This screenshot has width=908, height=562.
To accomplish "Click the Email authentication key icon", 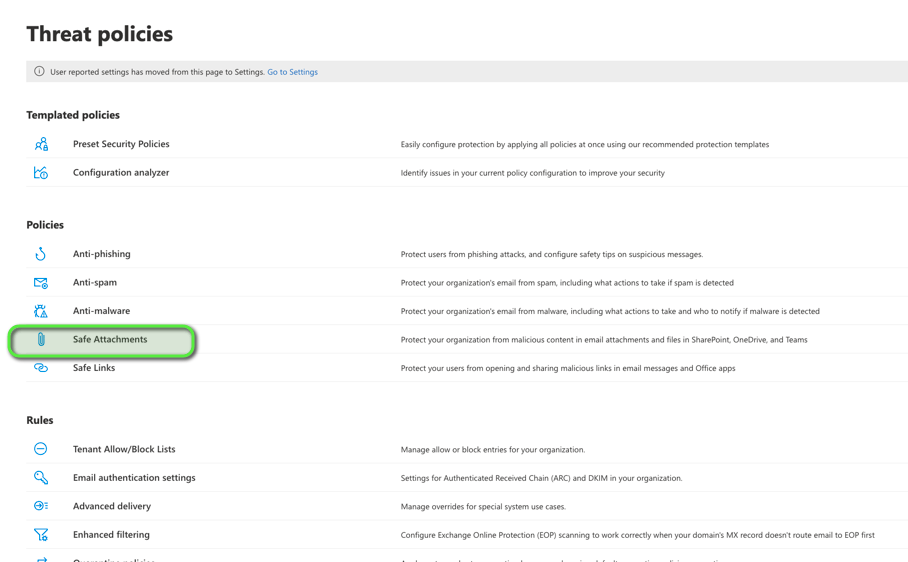I will tap(41, 478).
